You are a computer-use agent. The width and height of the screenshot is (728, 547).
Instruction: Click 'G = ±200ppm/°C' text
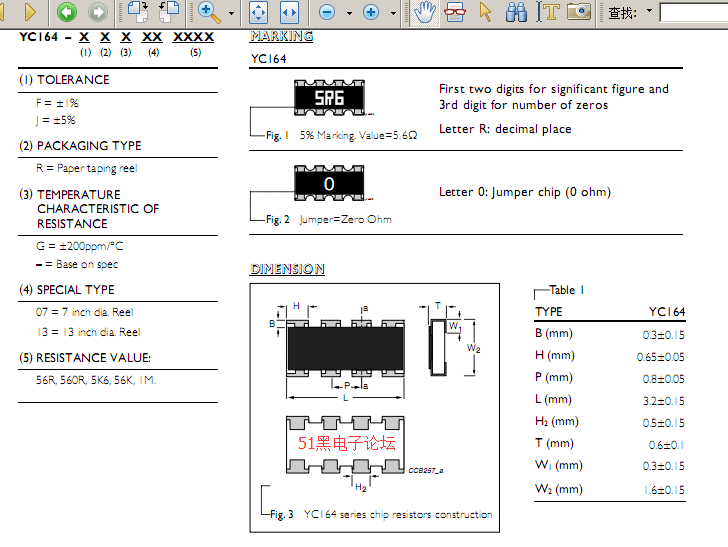[80, 246]
